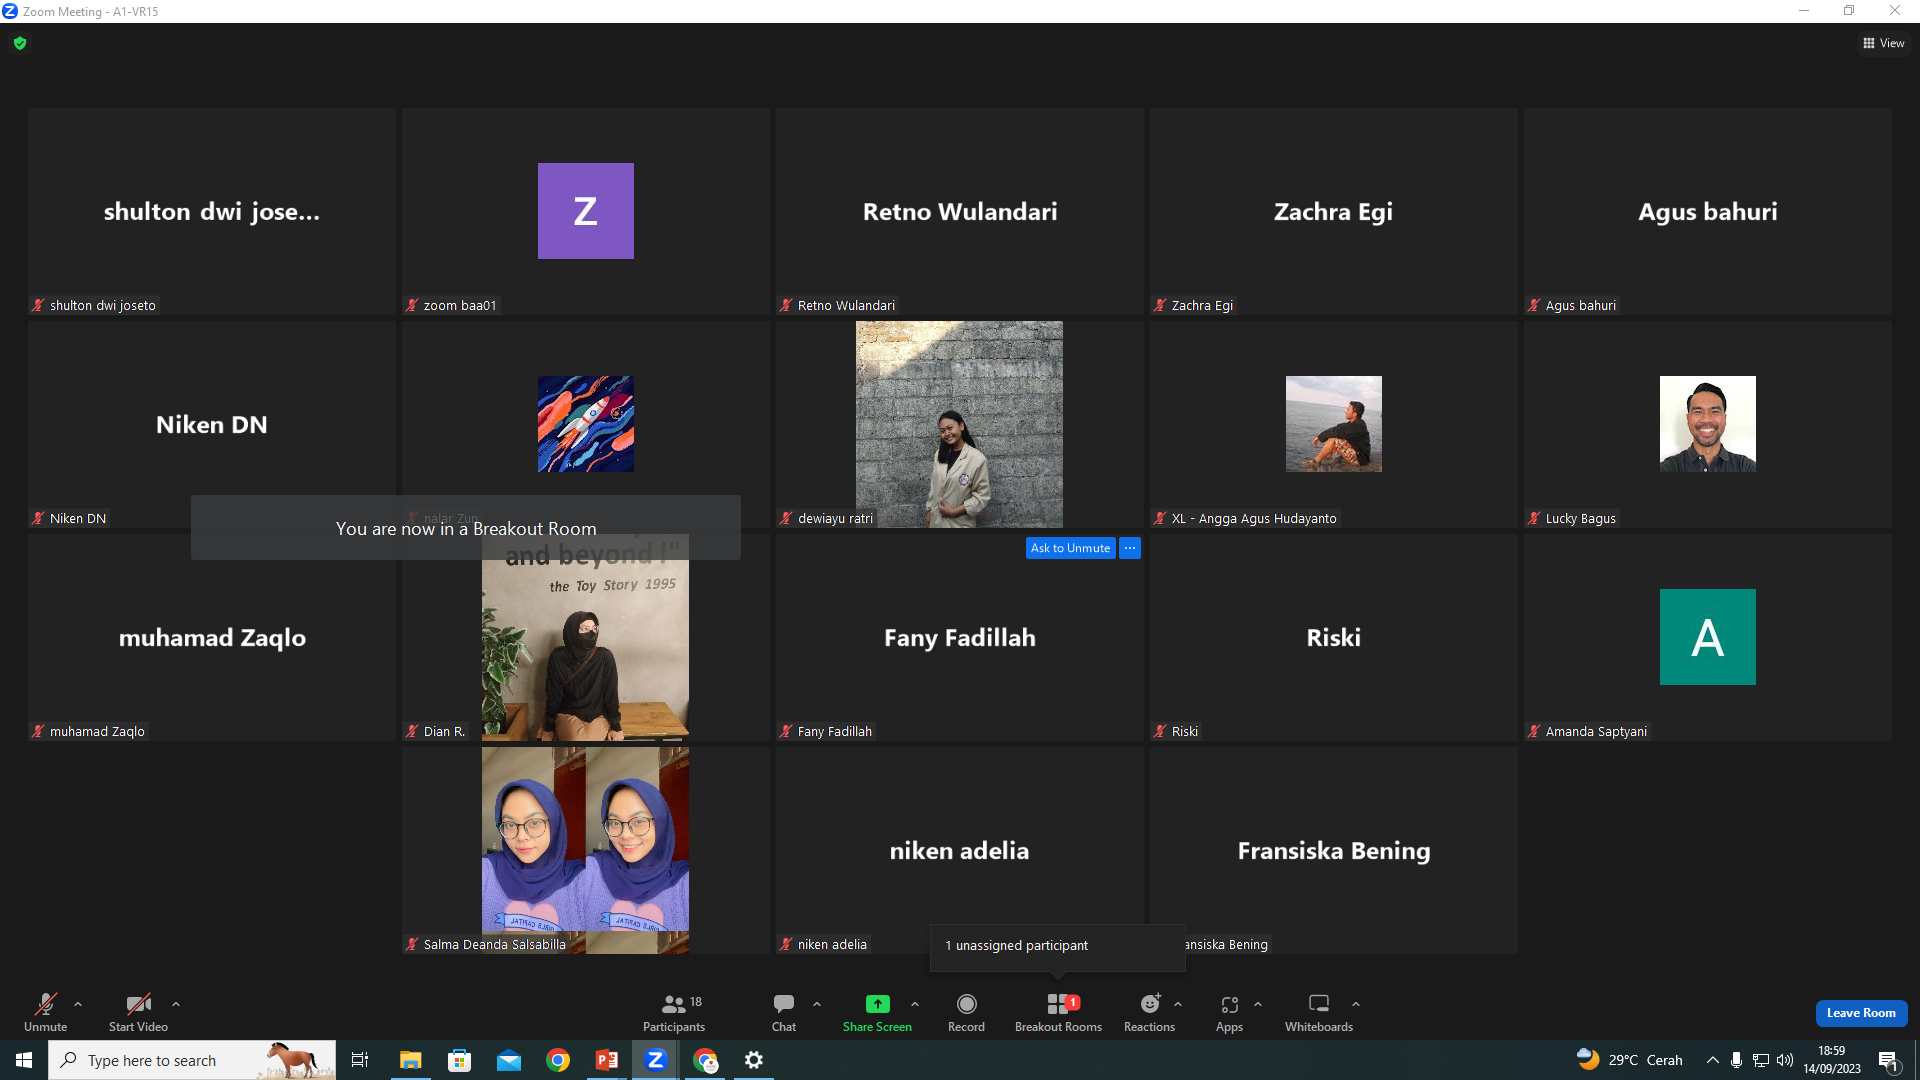This screenshot has width=1920, height=1080.
Task: Open second Chrome profile taskbar icon
Action: click(x=706, y=1060)
